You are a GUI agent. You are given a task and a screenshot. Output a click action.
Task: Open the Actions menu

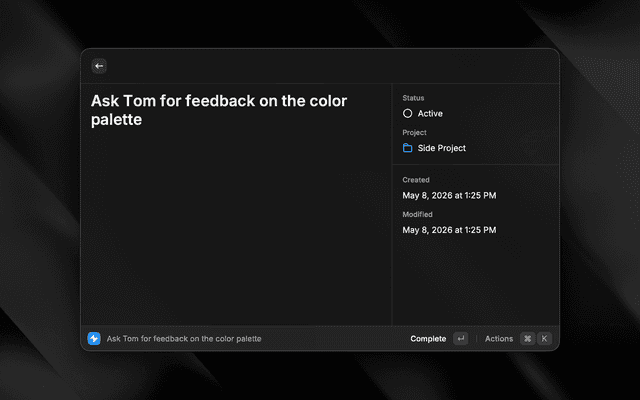coord(499,339)
